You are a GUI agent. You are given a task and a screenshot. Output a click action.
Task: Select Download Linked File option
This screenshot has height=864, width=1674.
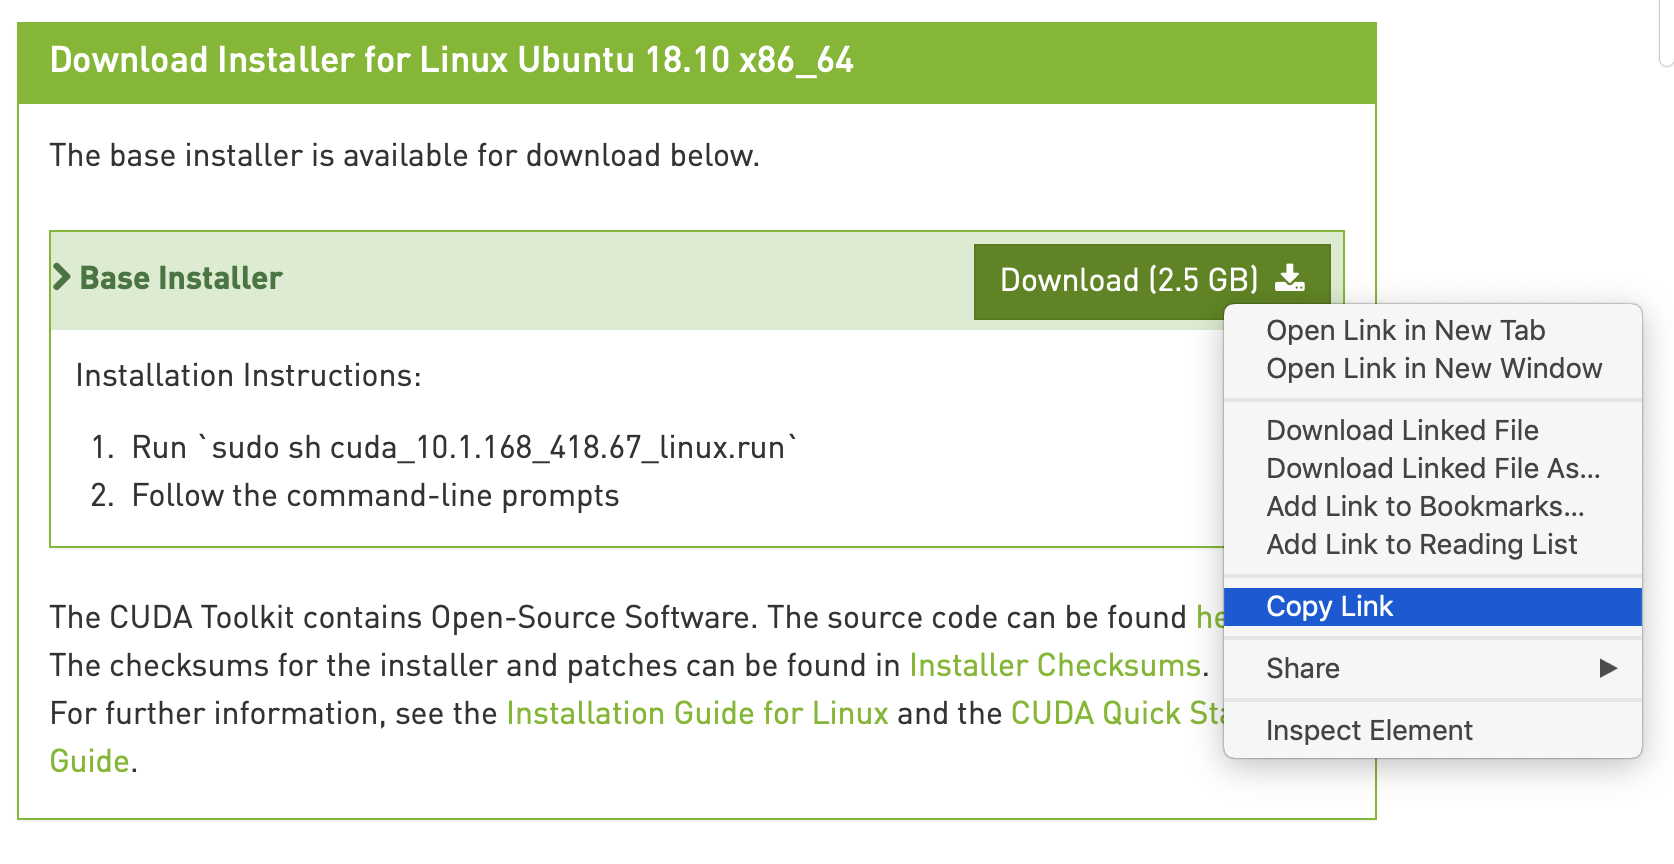[x=1402, y=430]
